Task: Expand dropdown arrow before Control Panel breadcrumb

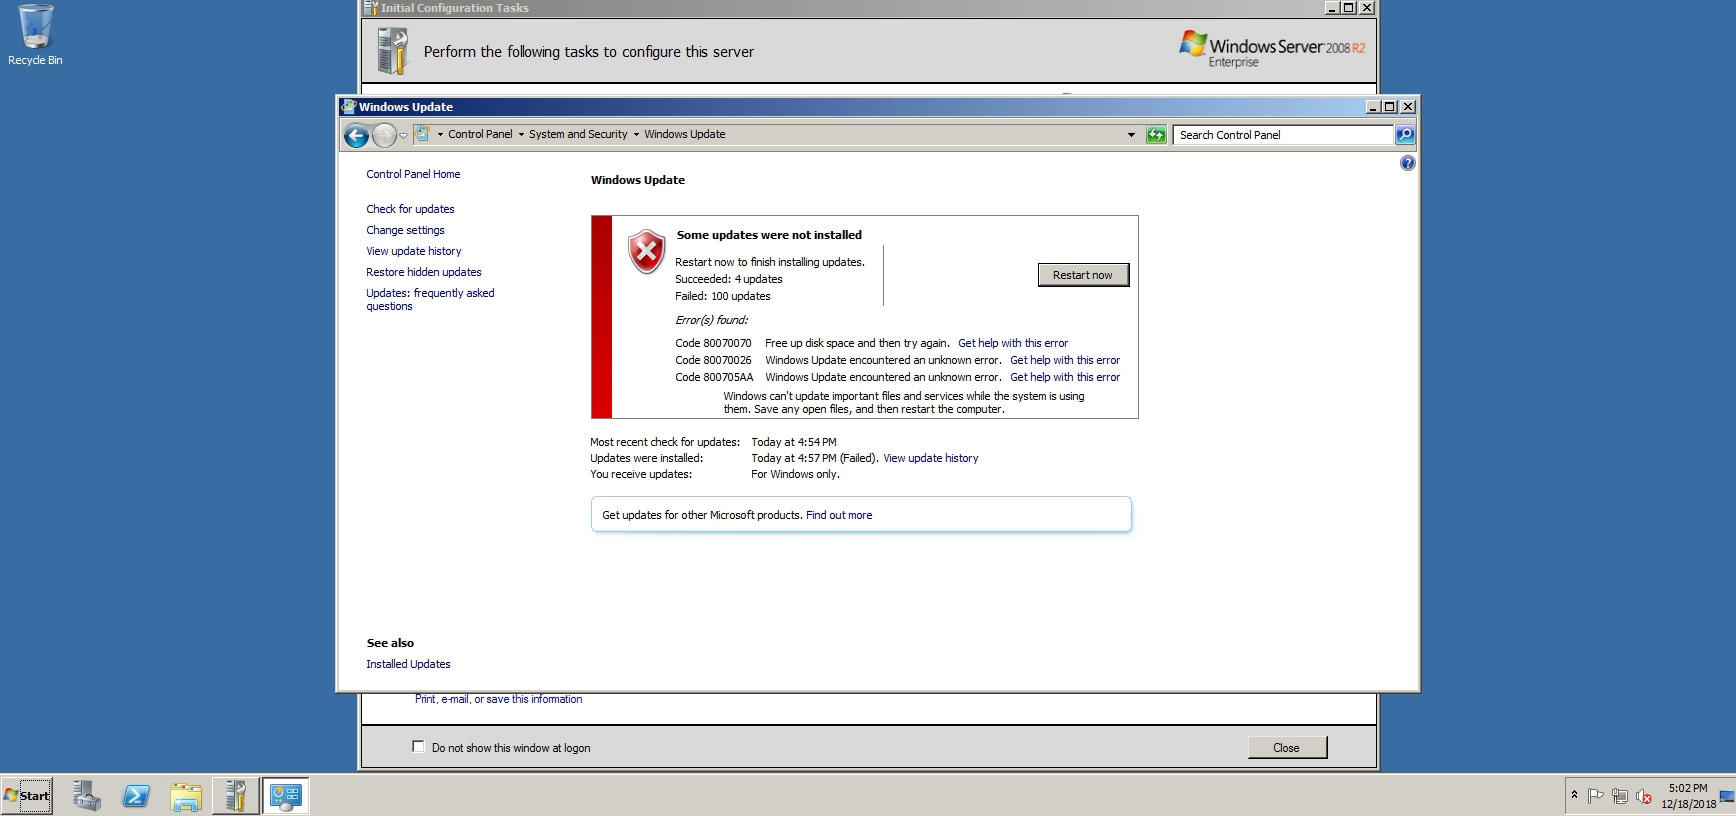Action: [440, 134]
